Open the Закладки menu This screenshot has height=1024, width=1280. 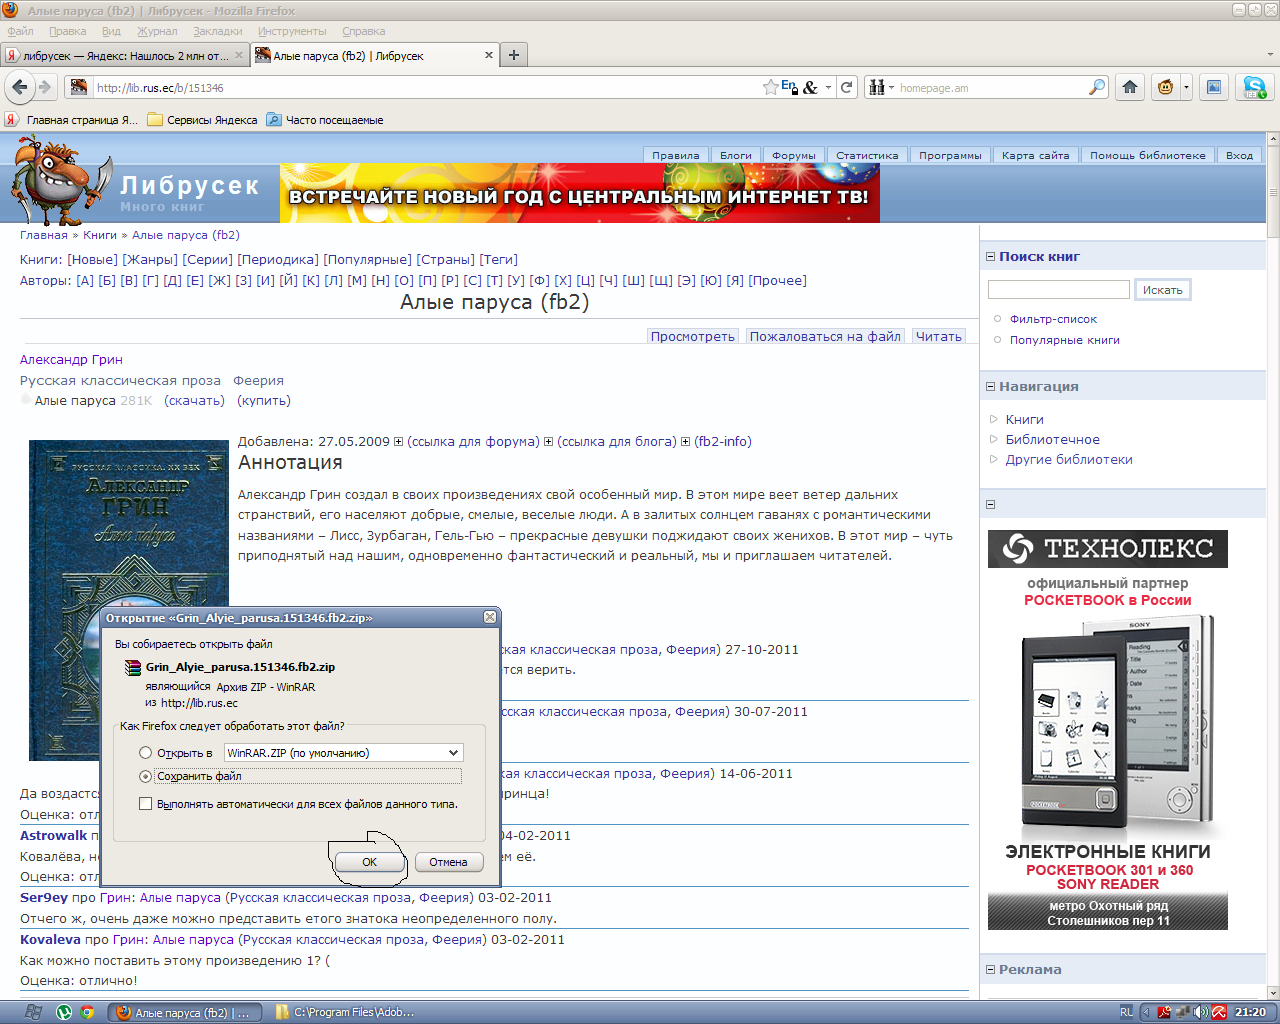coord(217,31)
